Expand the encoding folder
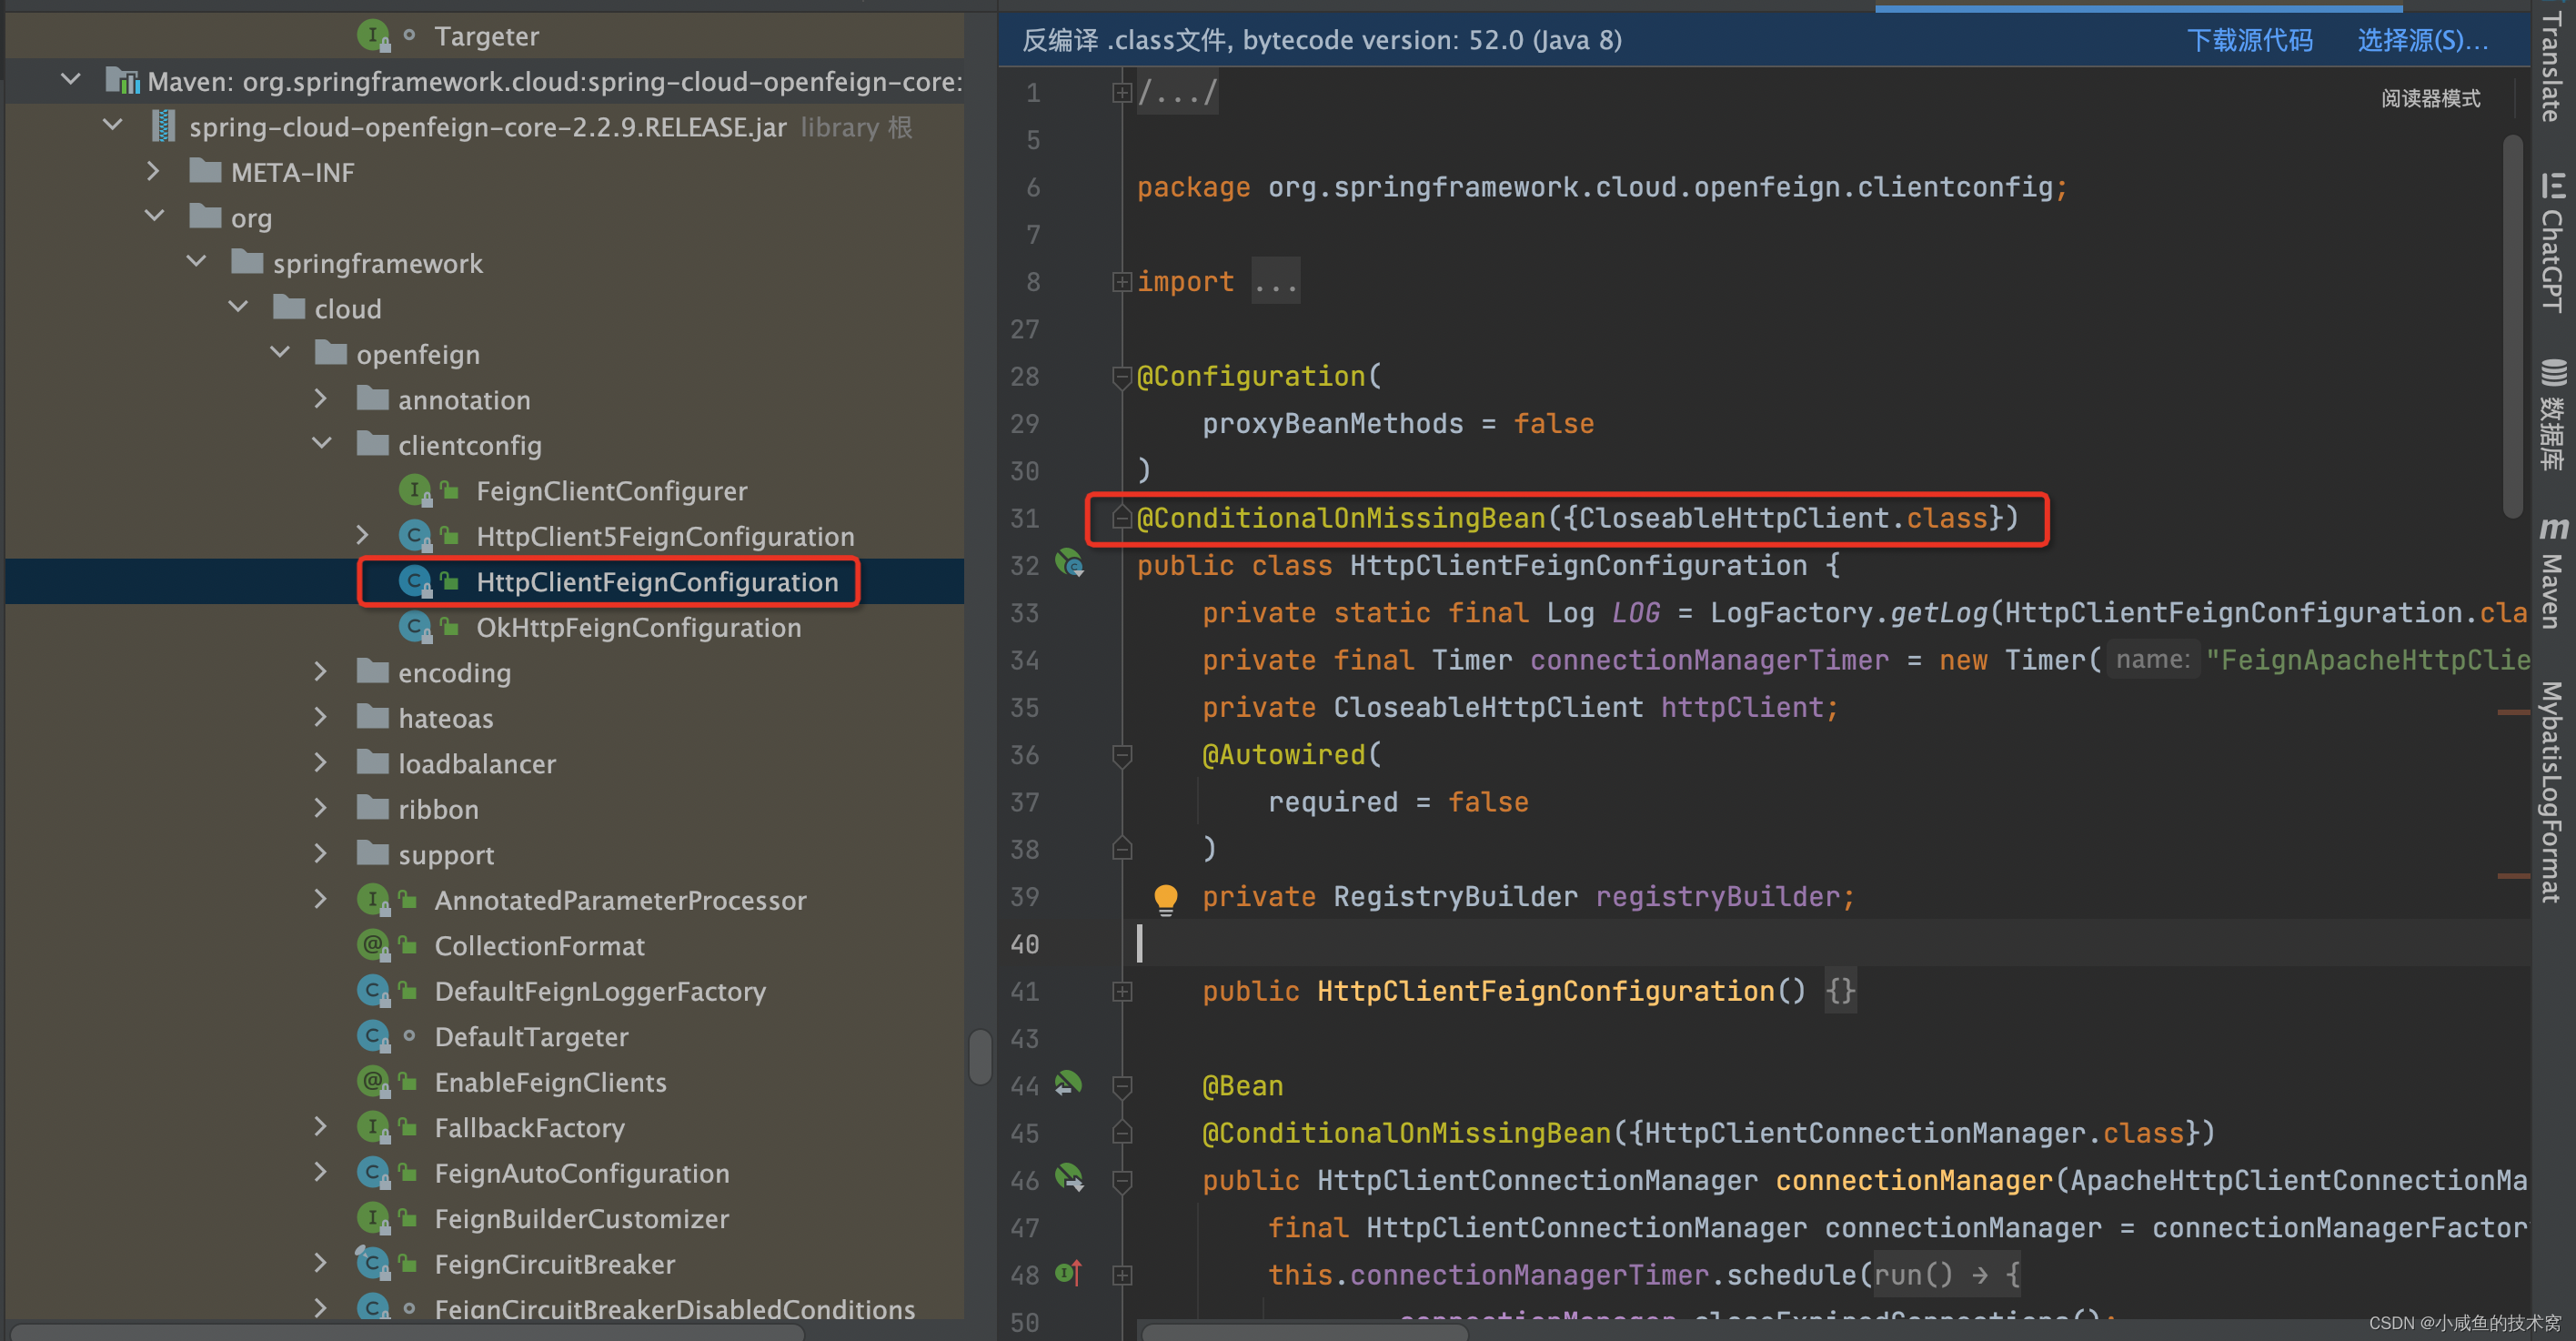The width and height of the screenshot is (2576, 1341). [321, 671]
